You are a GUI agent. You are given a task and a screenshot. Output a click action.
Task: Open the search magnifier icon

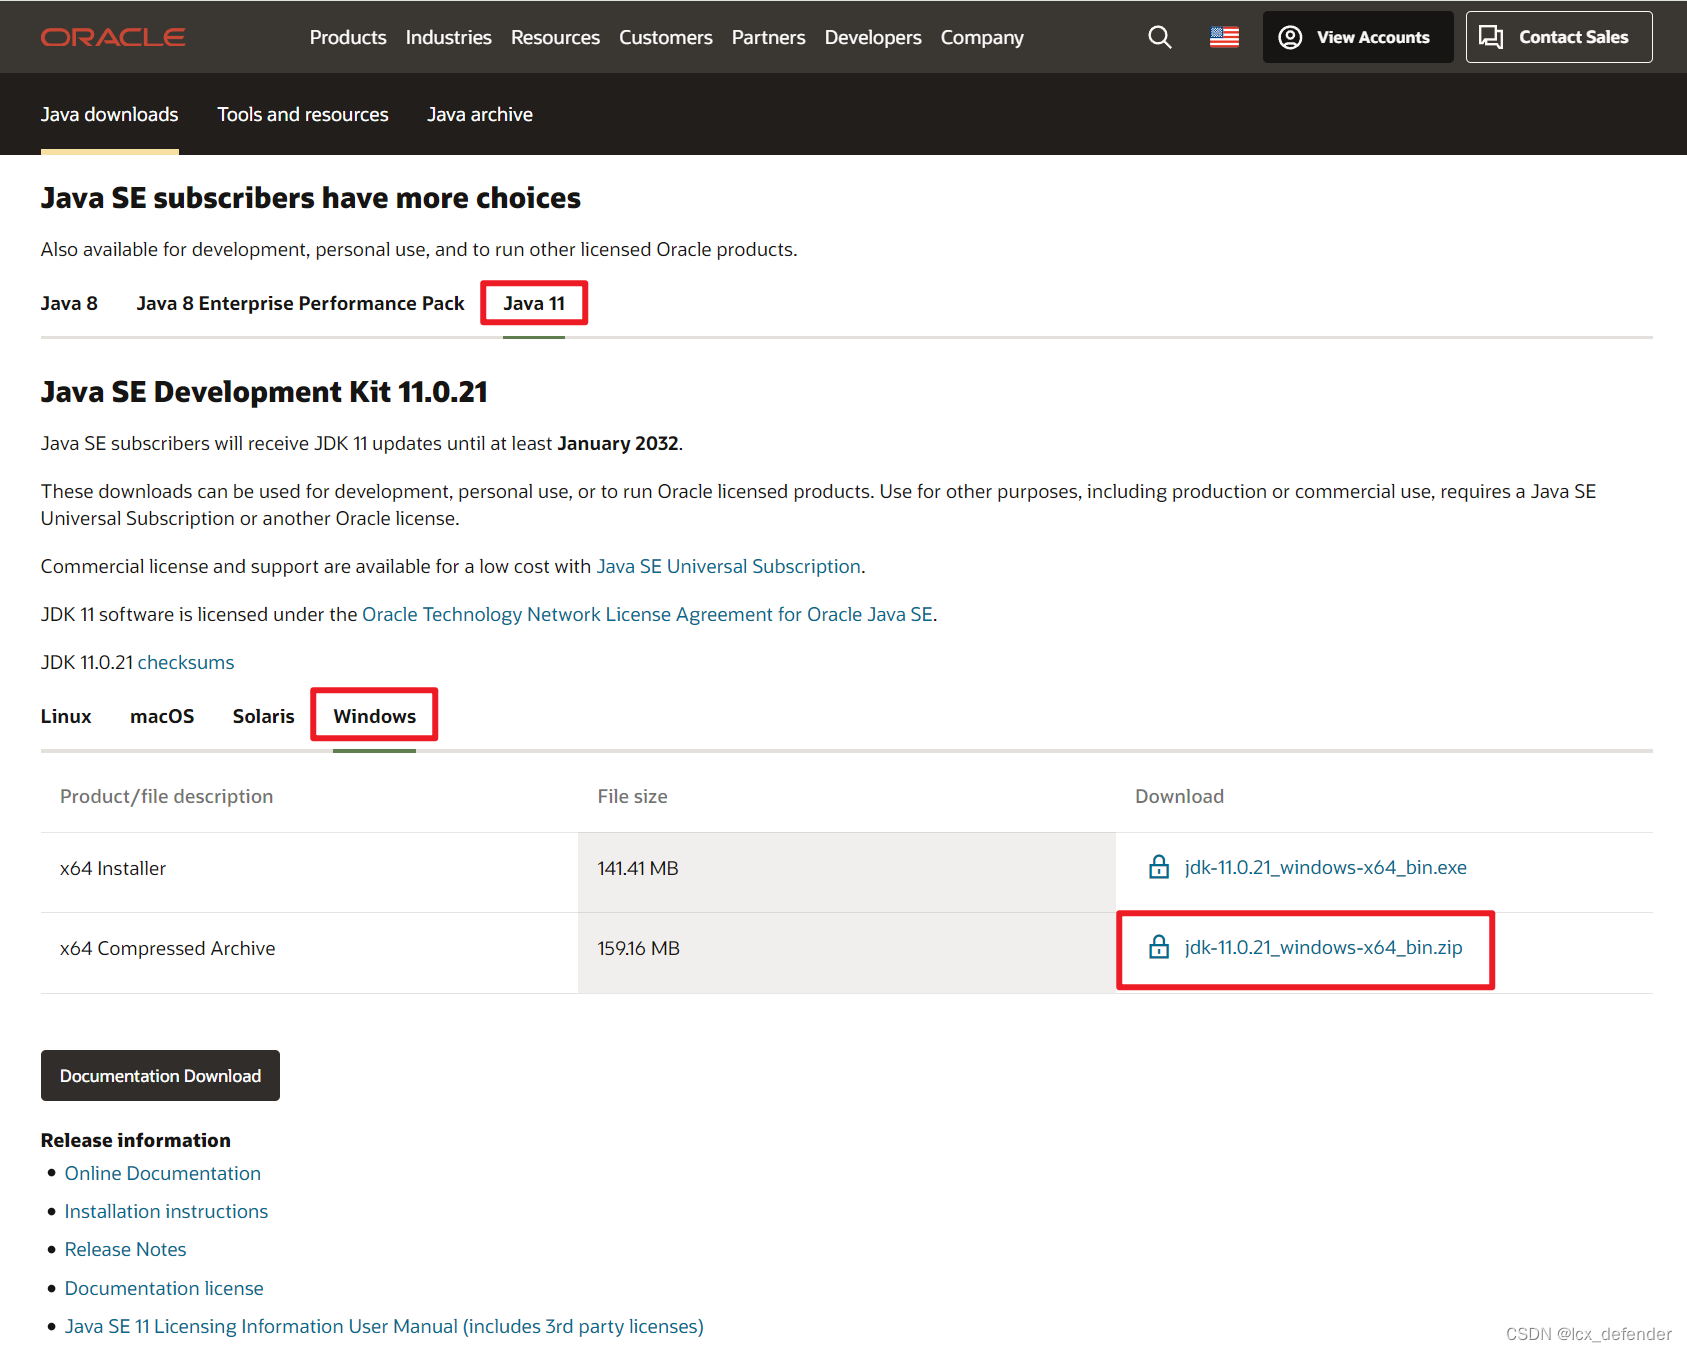click(x=1160, y=37)
